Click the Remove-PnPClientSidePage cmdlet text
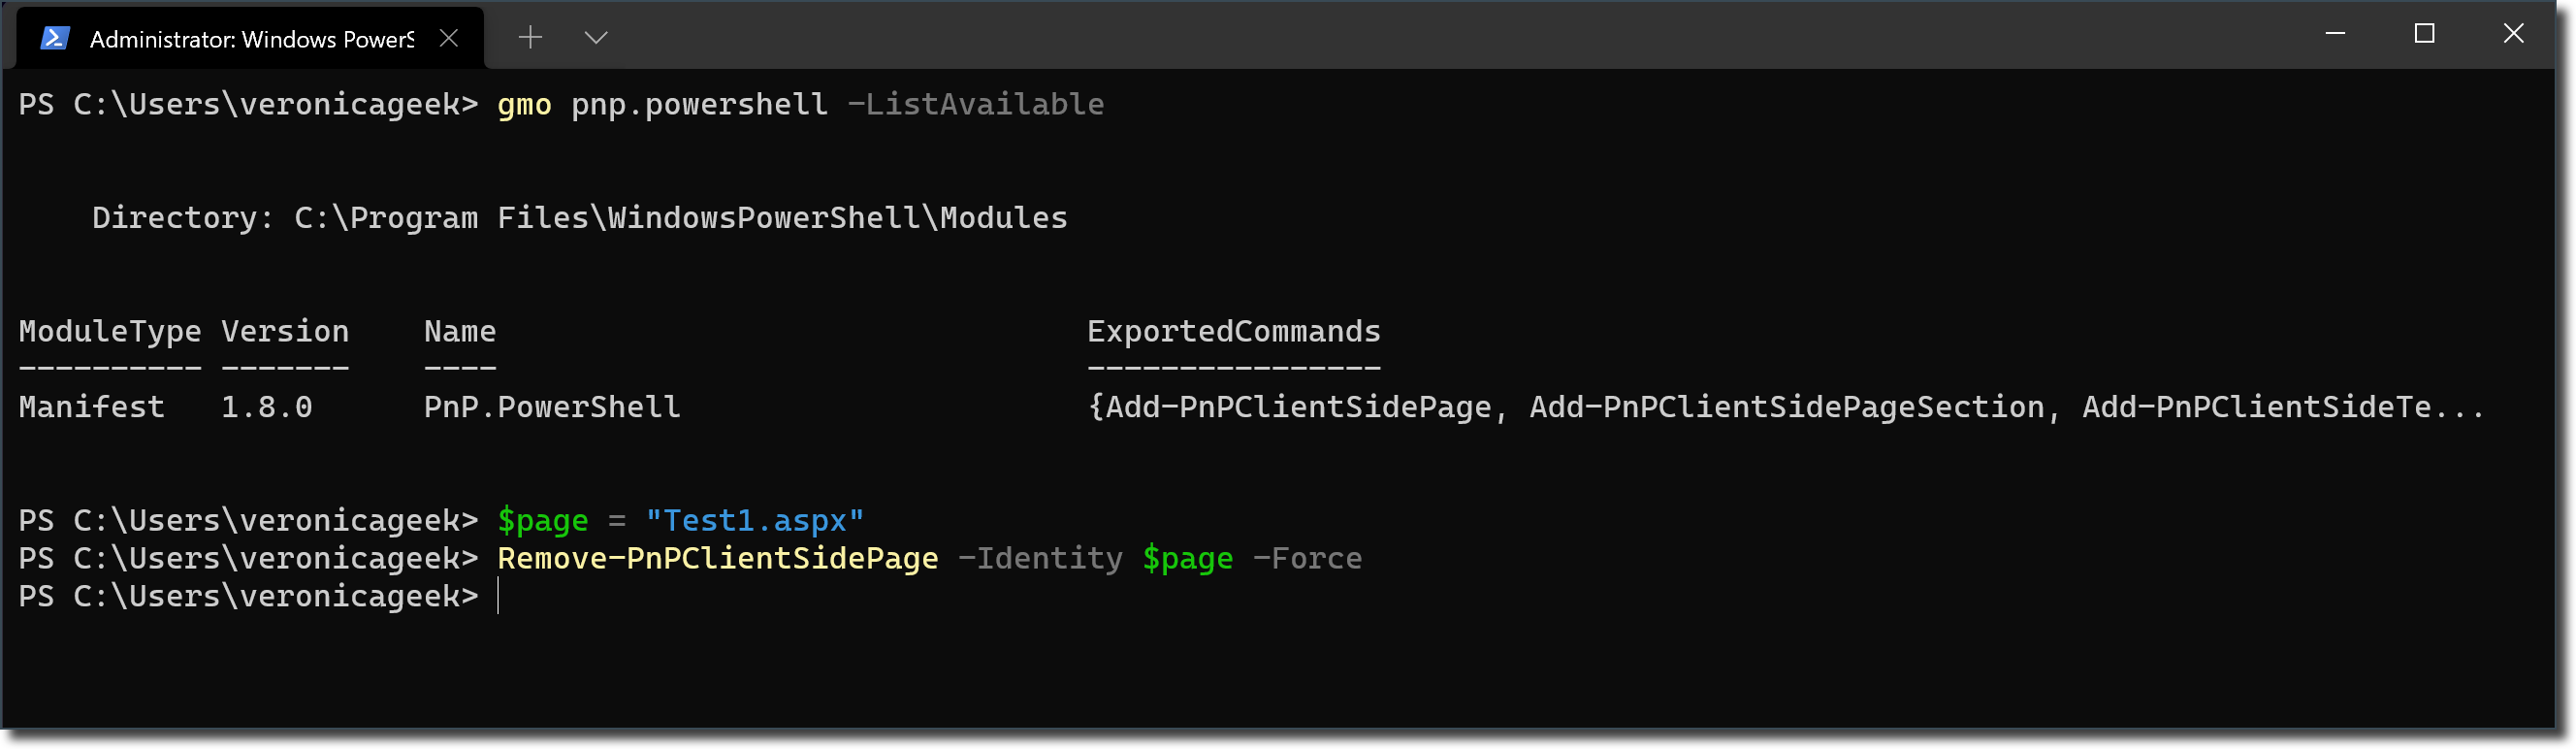 (x=716, y=557)
